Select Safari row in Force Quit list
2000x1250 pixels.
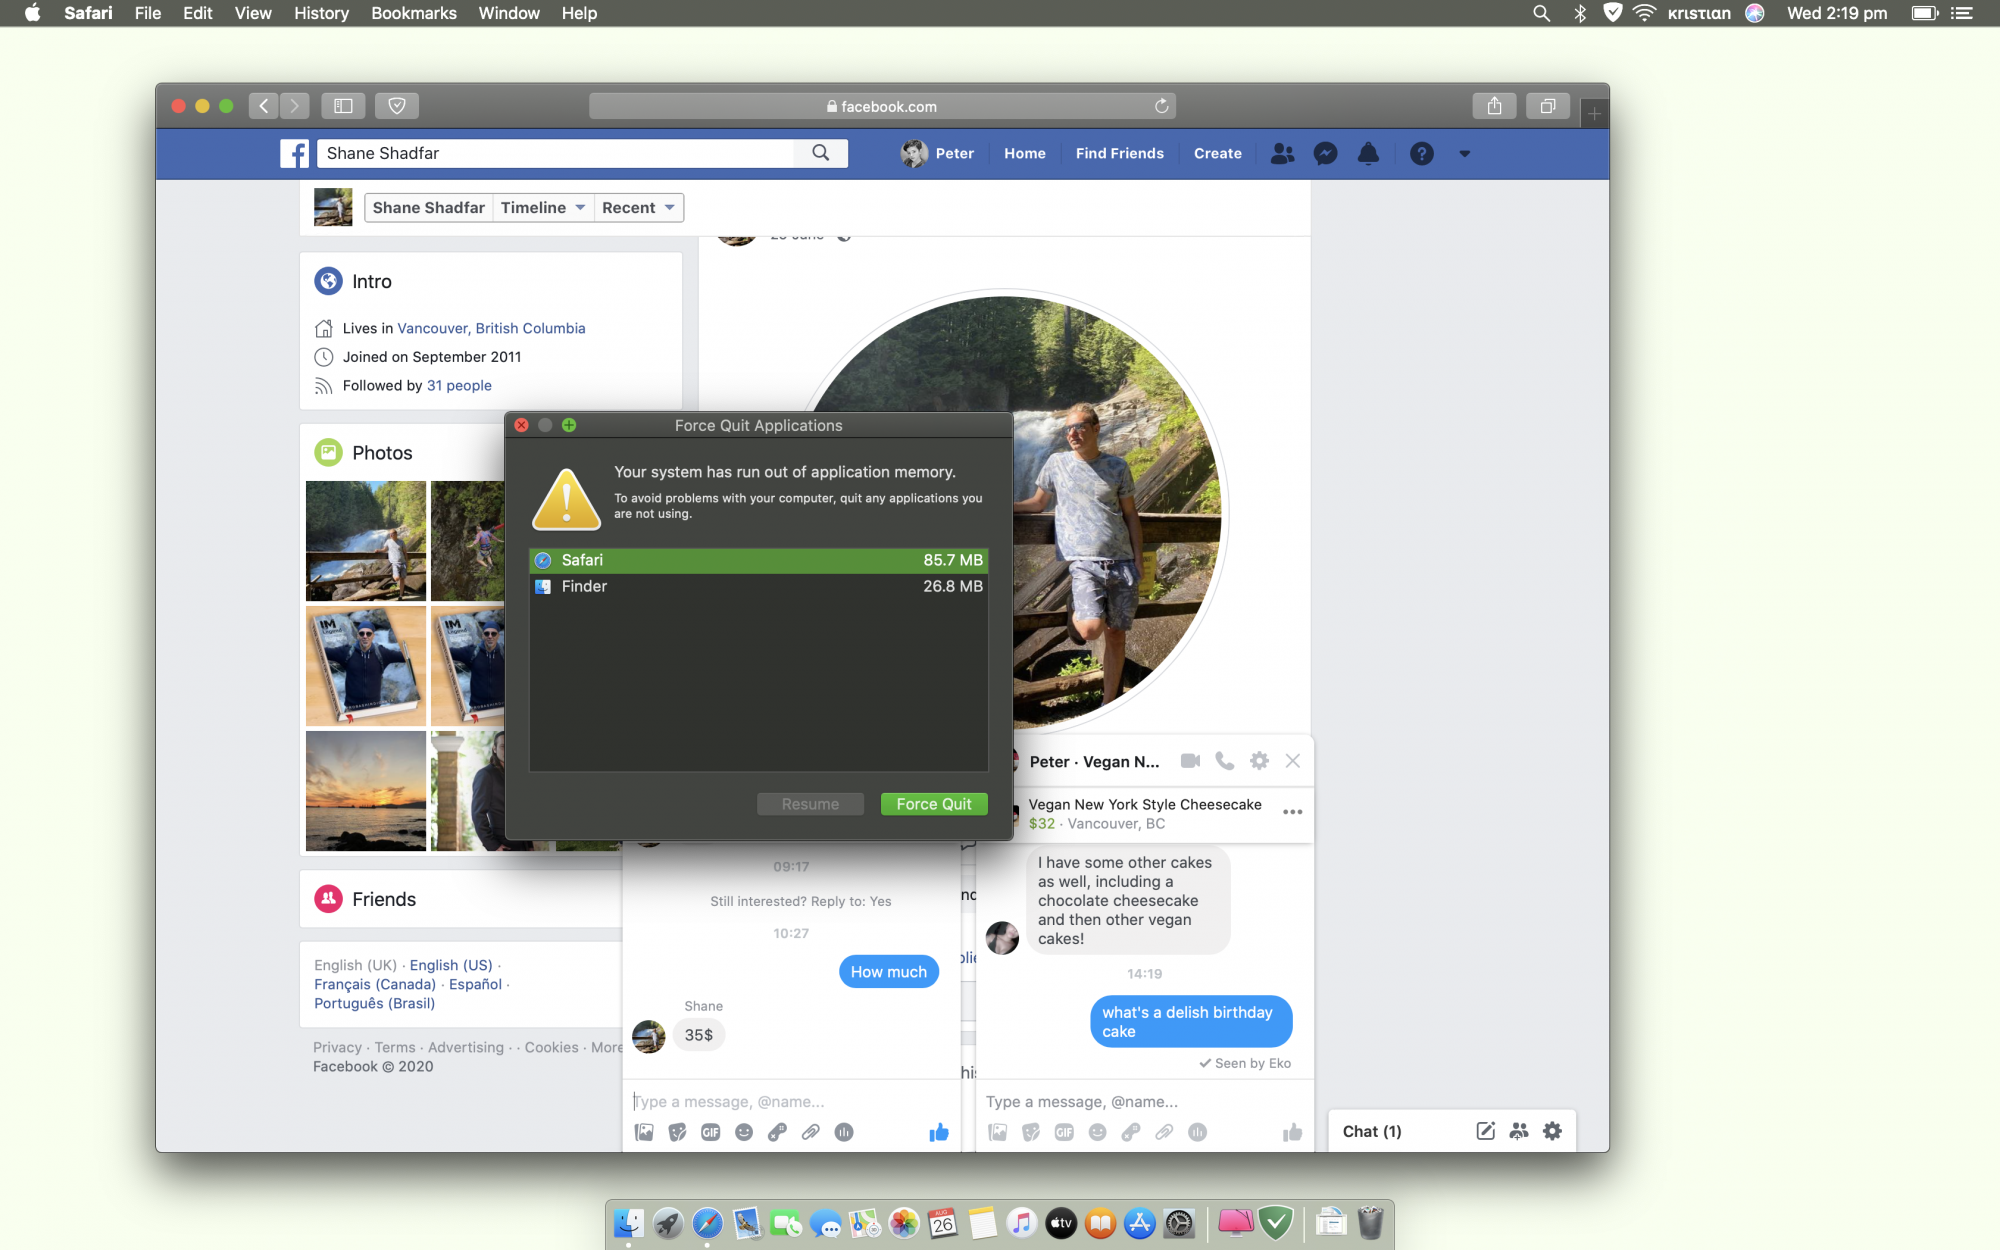pos(759,560)
